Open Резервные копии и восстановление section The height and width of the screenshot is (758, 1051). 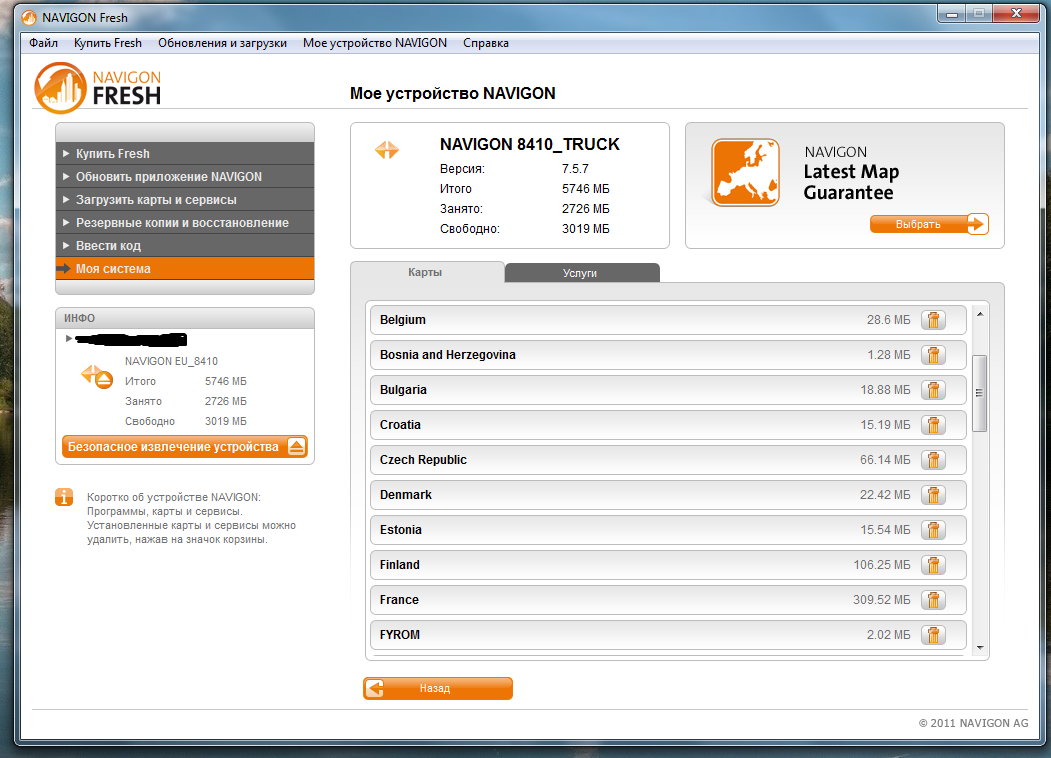(x=182, y=223)
